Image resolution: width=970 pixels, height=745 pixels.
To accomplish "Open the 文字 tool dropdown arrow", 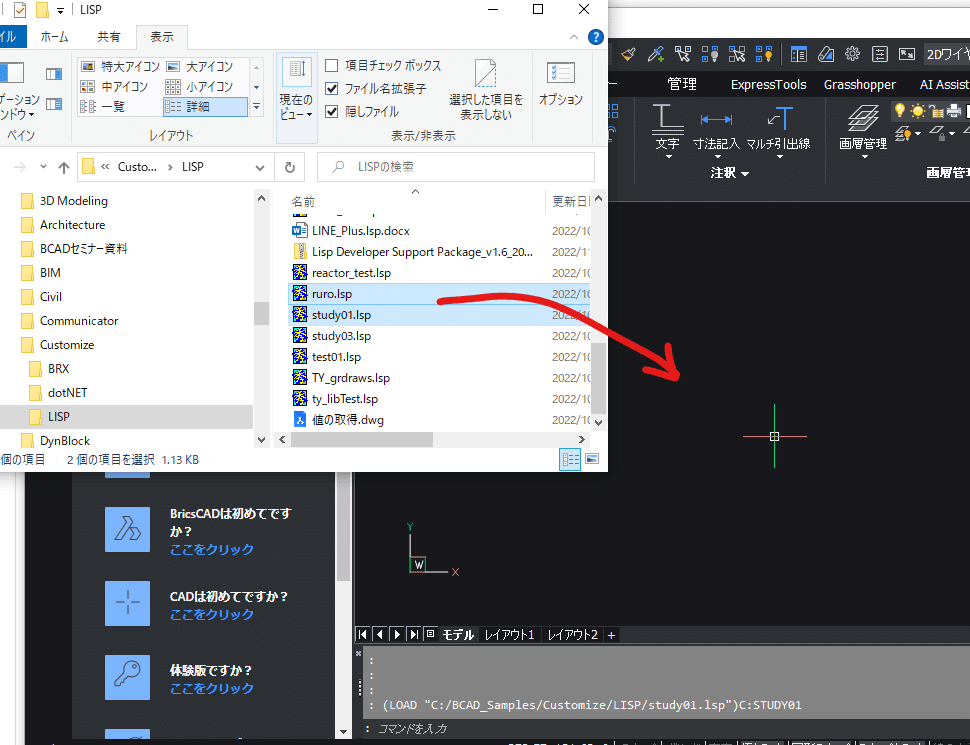I will click(x=668, y=157).
